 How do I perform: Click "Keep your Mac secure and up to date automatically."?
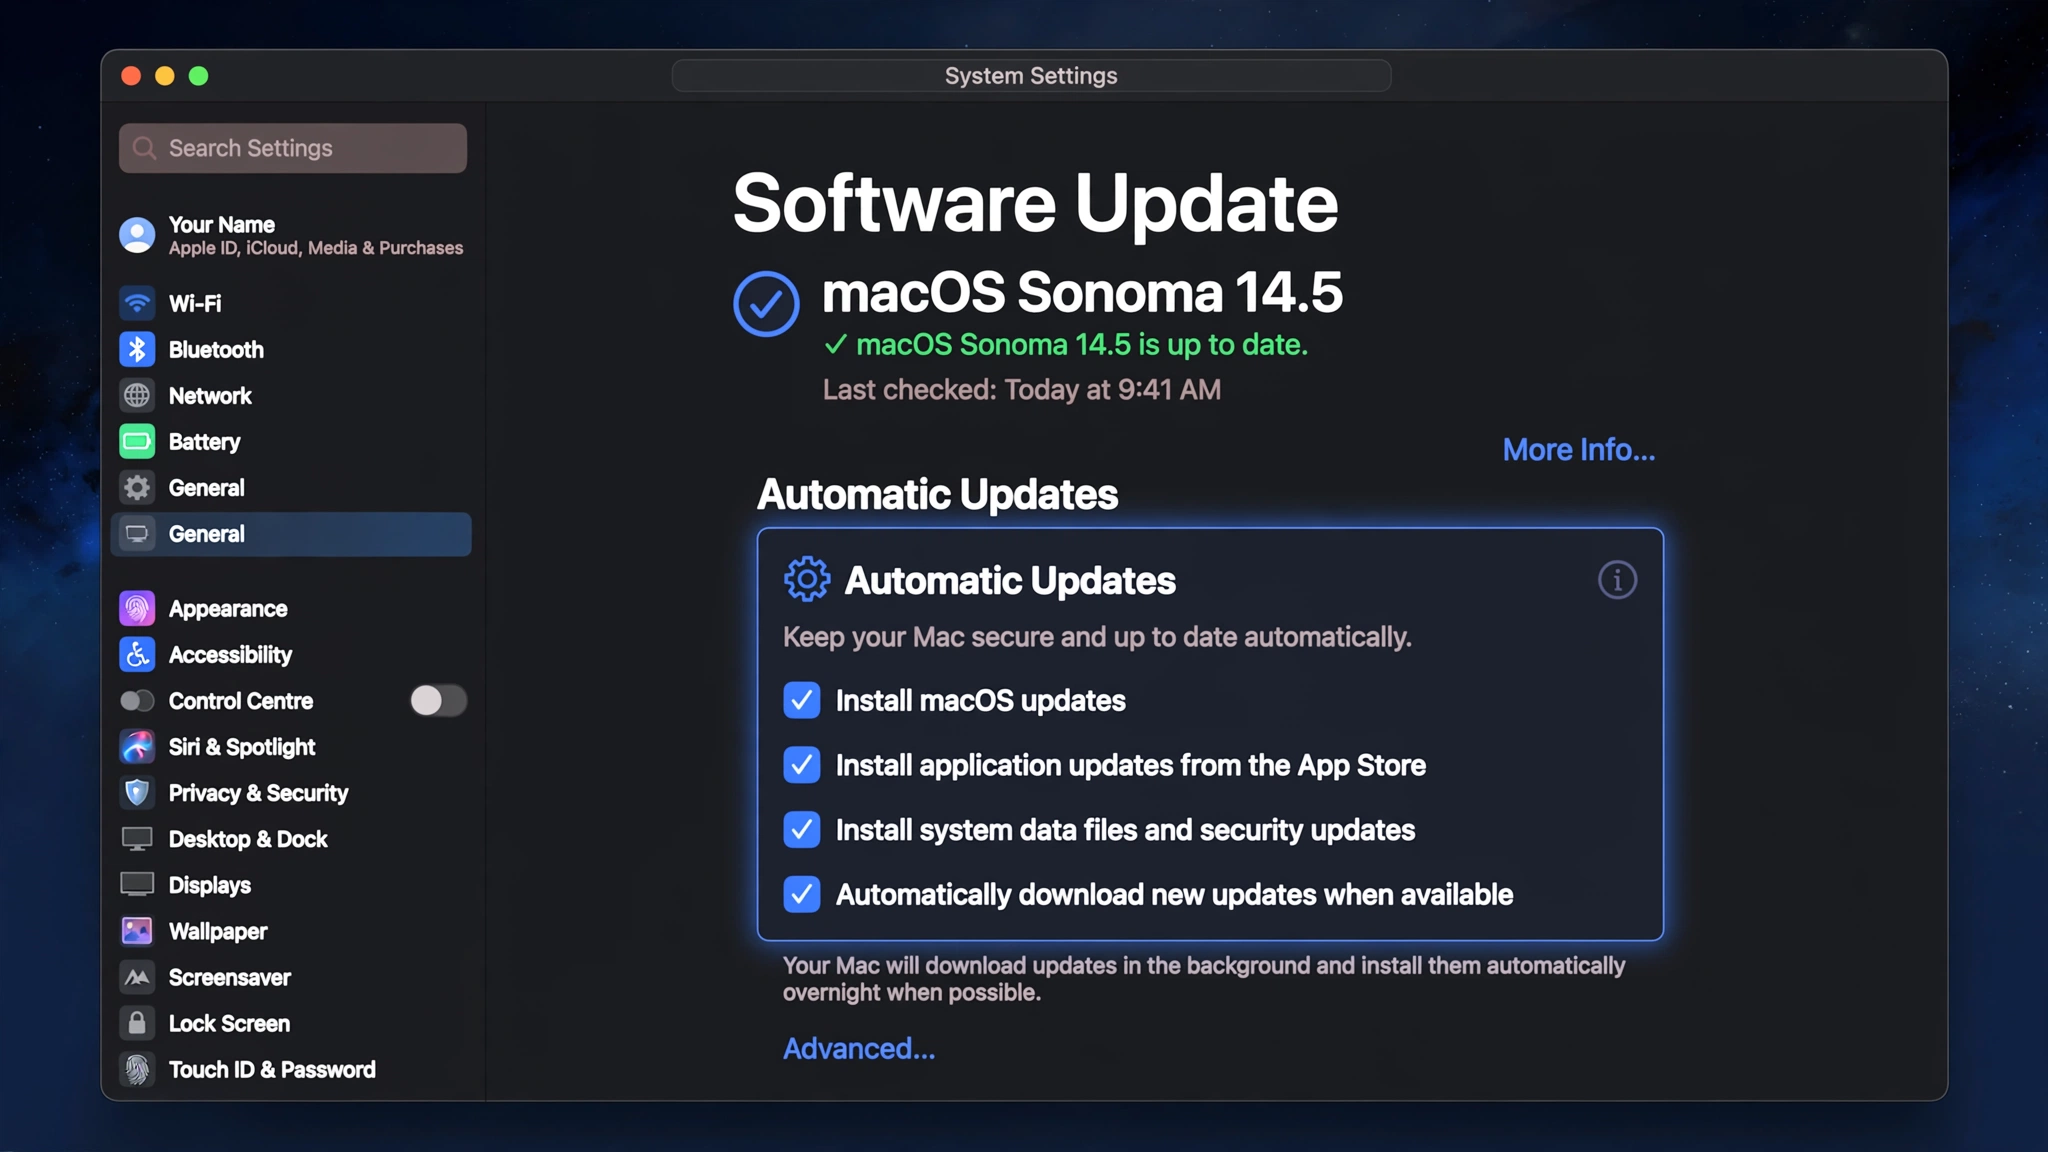[1097, 637]
